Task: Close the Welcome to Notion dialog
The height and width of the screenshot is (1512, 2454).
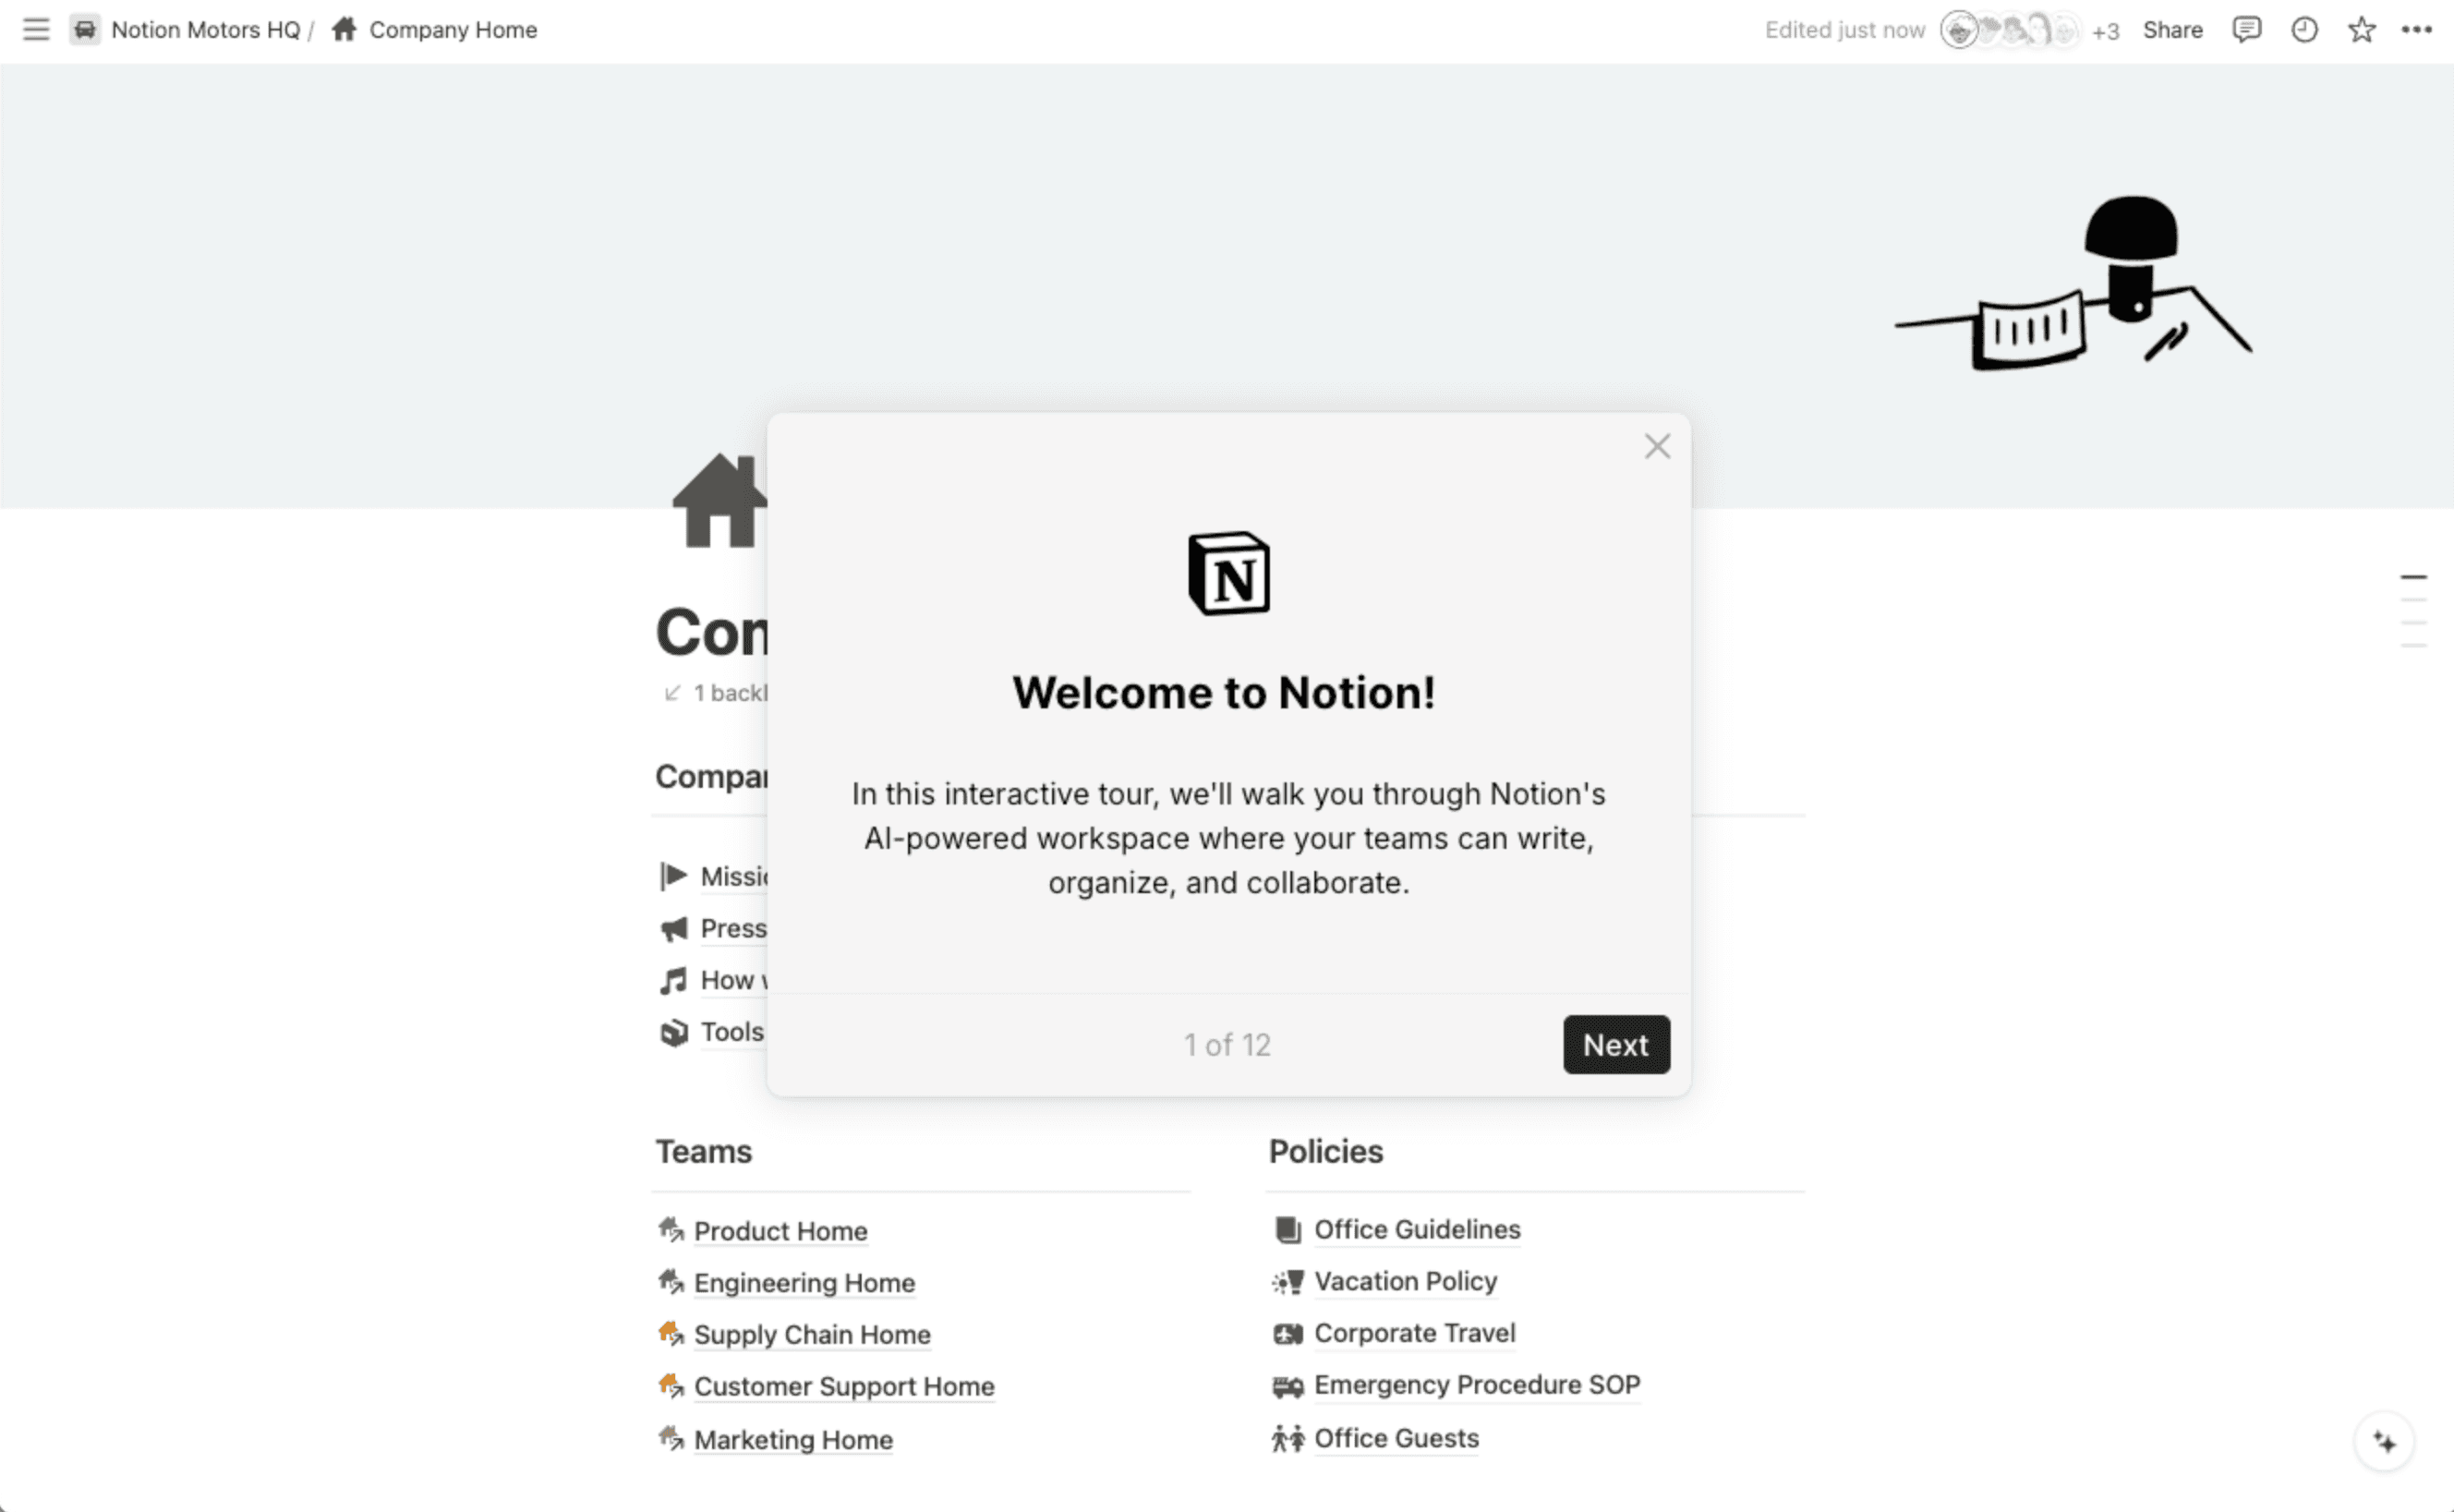Action: coord(1657,446)
